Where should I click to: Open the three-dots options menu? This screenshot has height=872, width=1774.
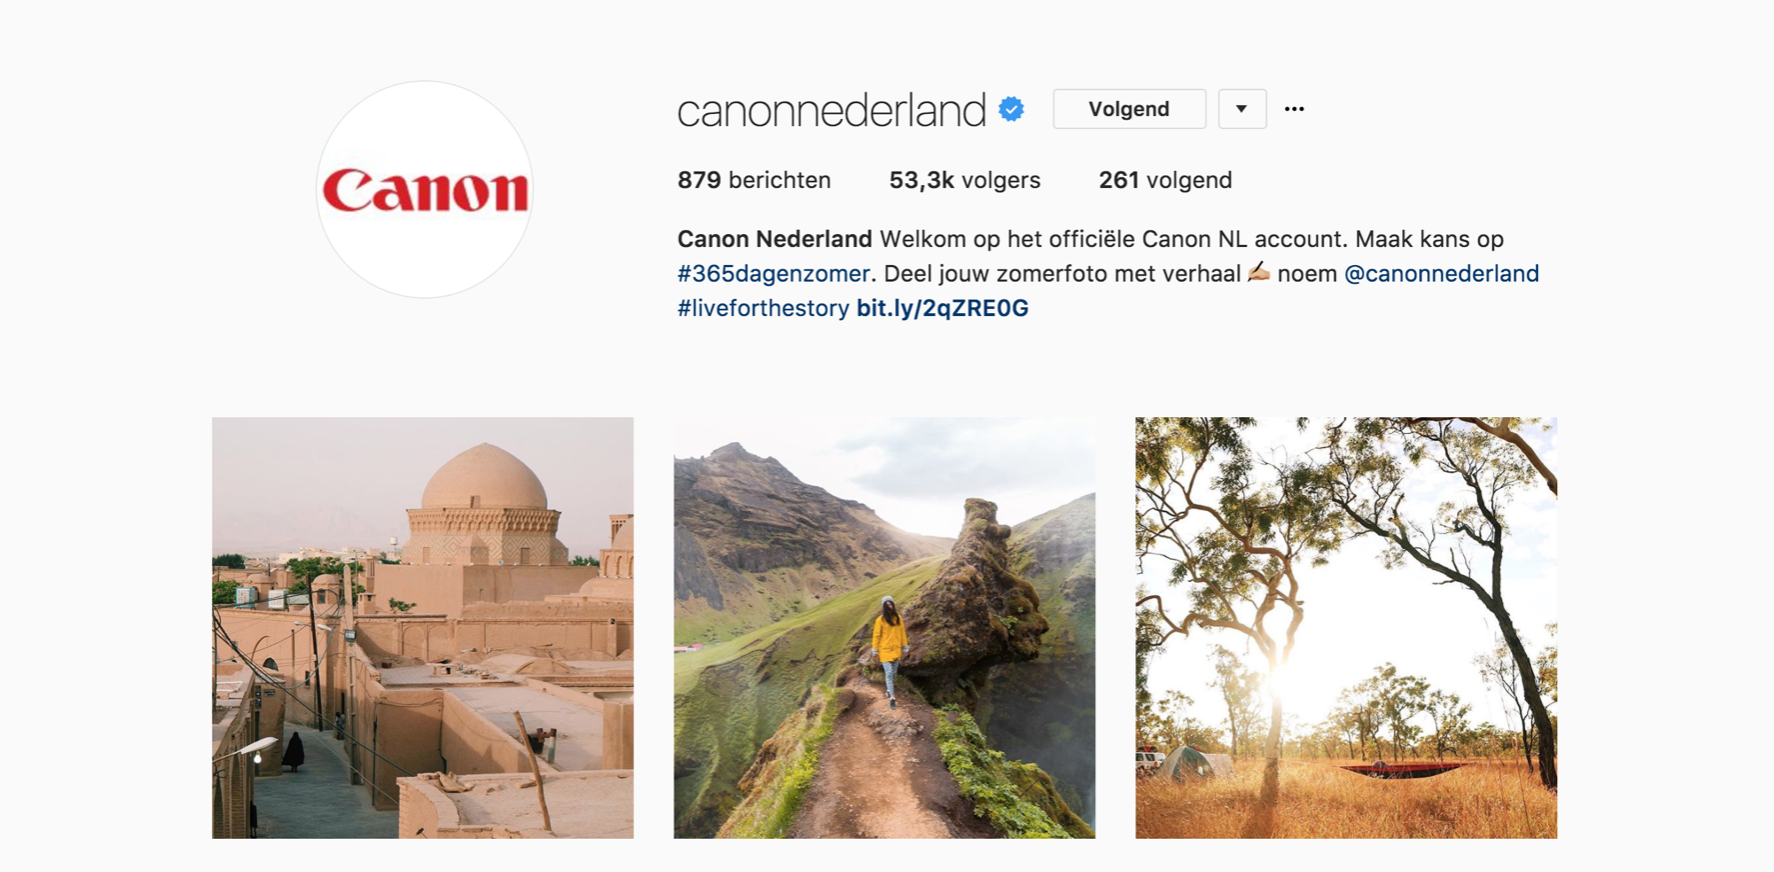1294,109
